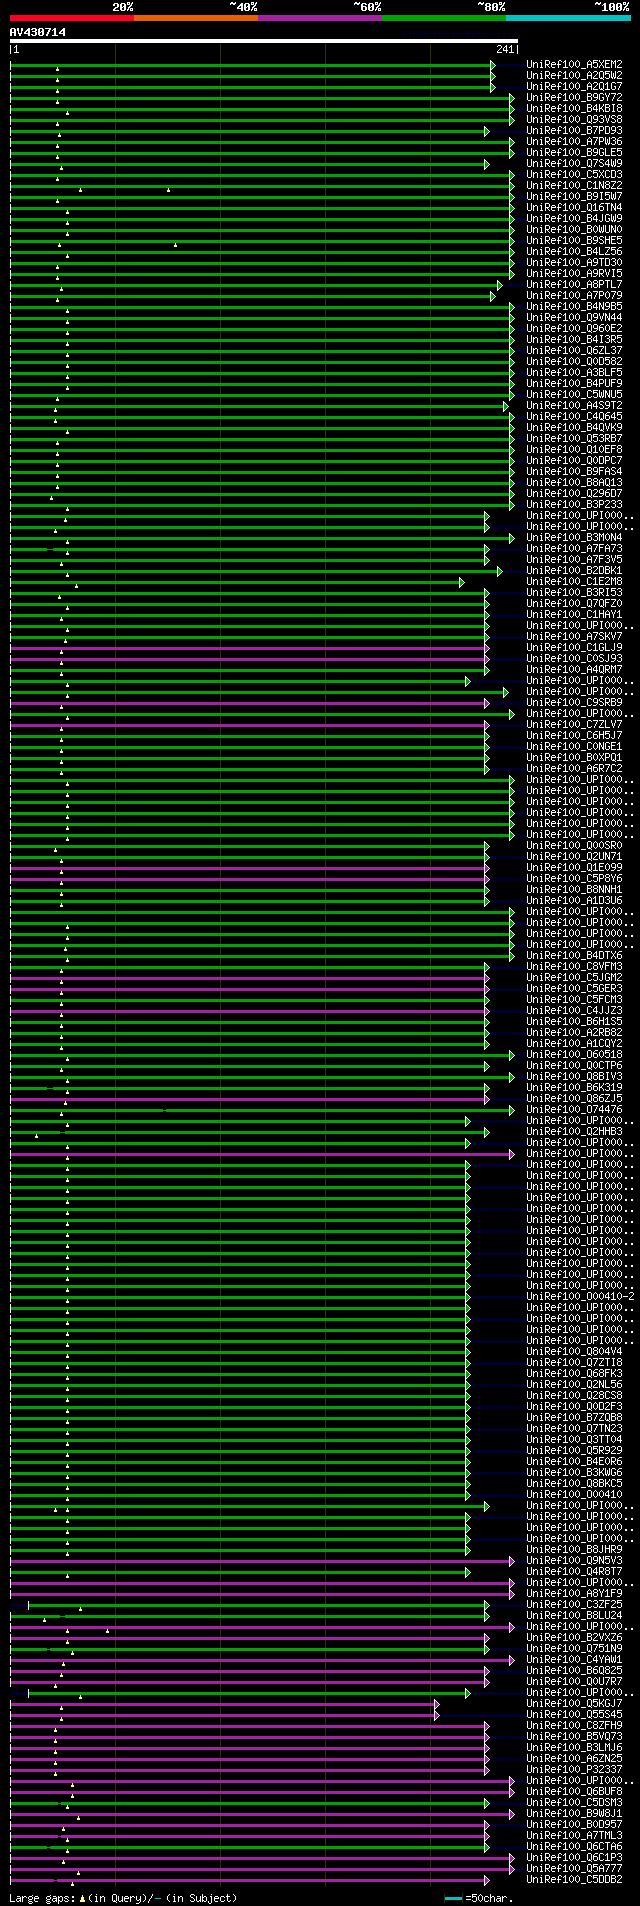The width and height of the screenshot is (640, 1906).
Task: Select the UniRef100_B6H1S5 row label
Action: point(574,1021)
